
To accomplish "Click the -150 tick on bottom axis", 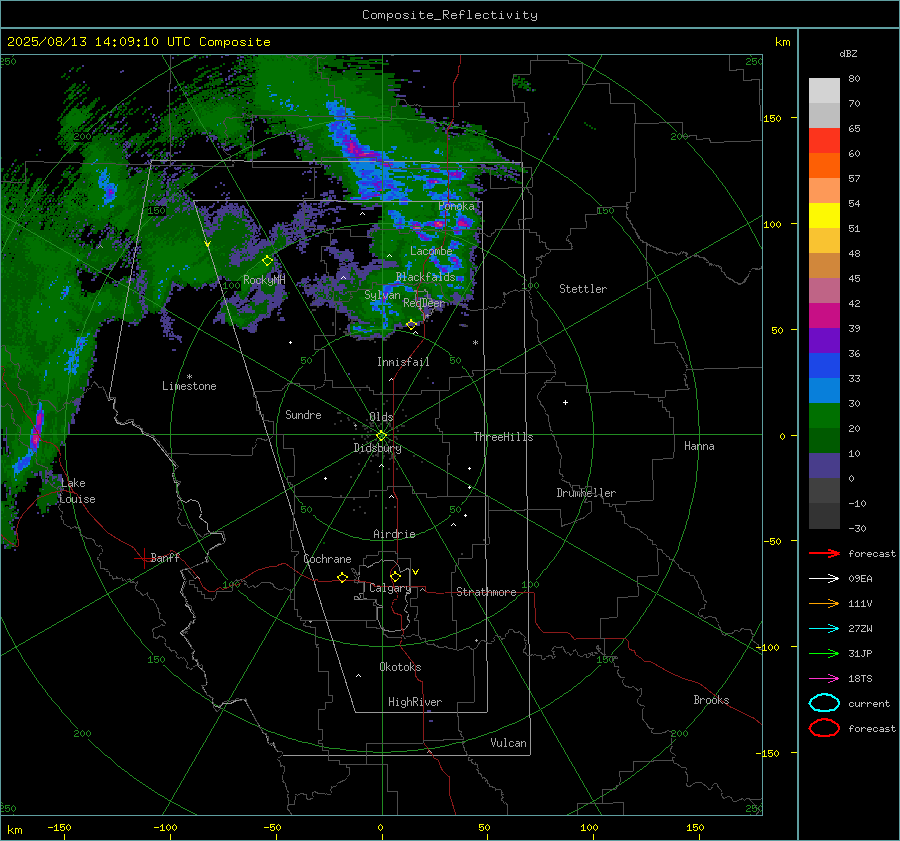I will click(x=59, y=827).
